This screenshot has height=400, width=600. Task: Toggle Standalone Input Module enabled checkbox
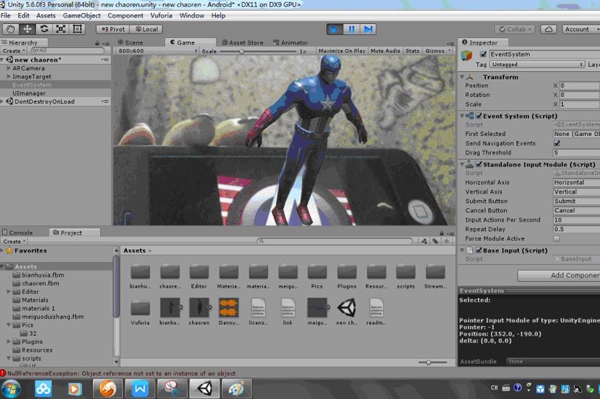click(x=478, y=164)
